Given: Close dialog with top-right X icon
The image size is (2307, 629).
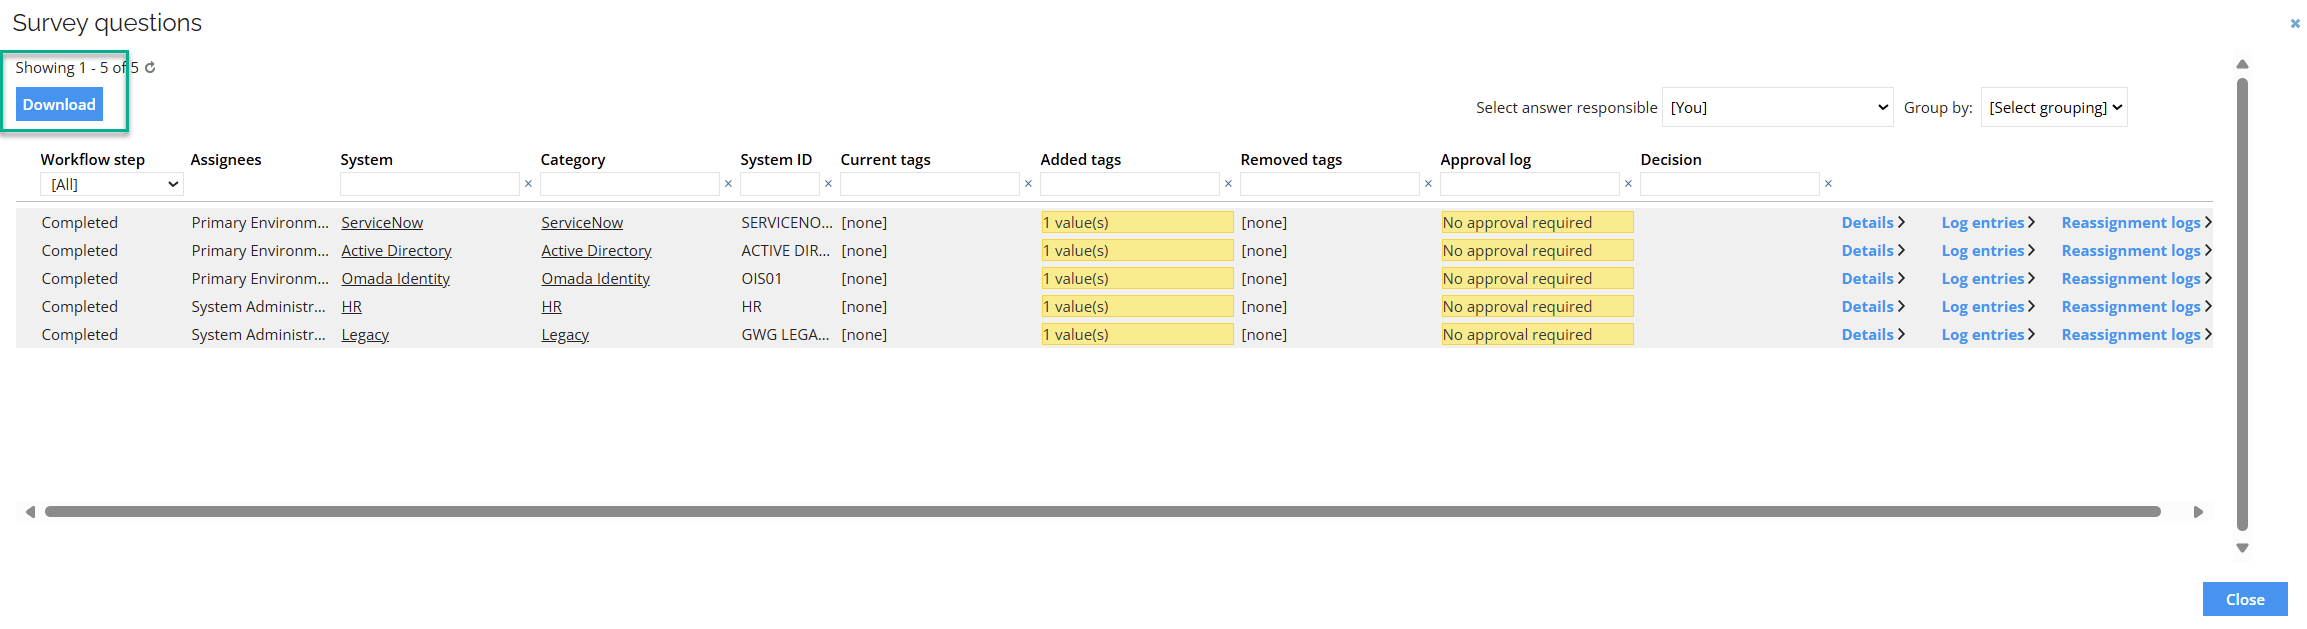Looking at the screenshot, I should coord(2295,23).
